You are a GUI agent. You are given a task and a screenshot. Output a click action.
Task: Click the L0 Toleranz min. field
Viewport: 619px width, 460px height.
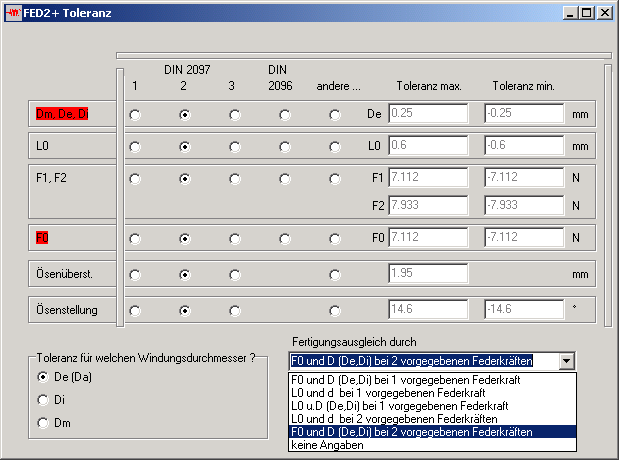point(524,146)
